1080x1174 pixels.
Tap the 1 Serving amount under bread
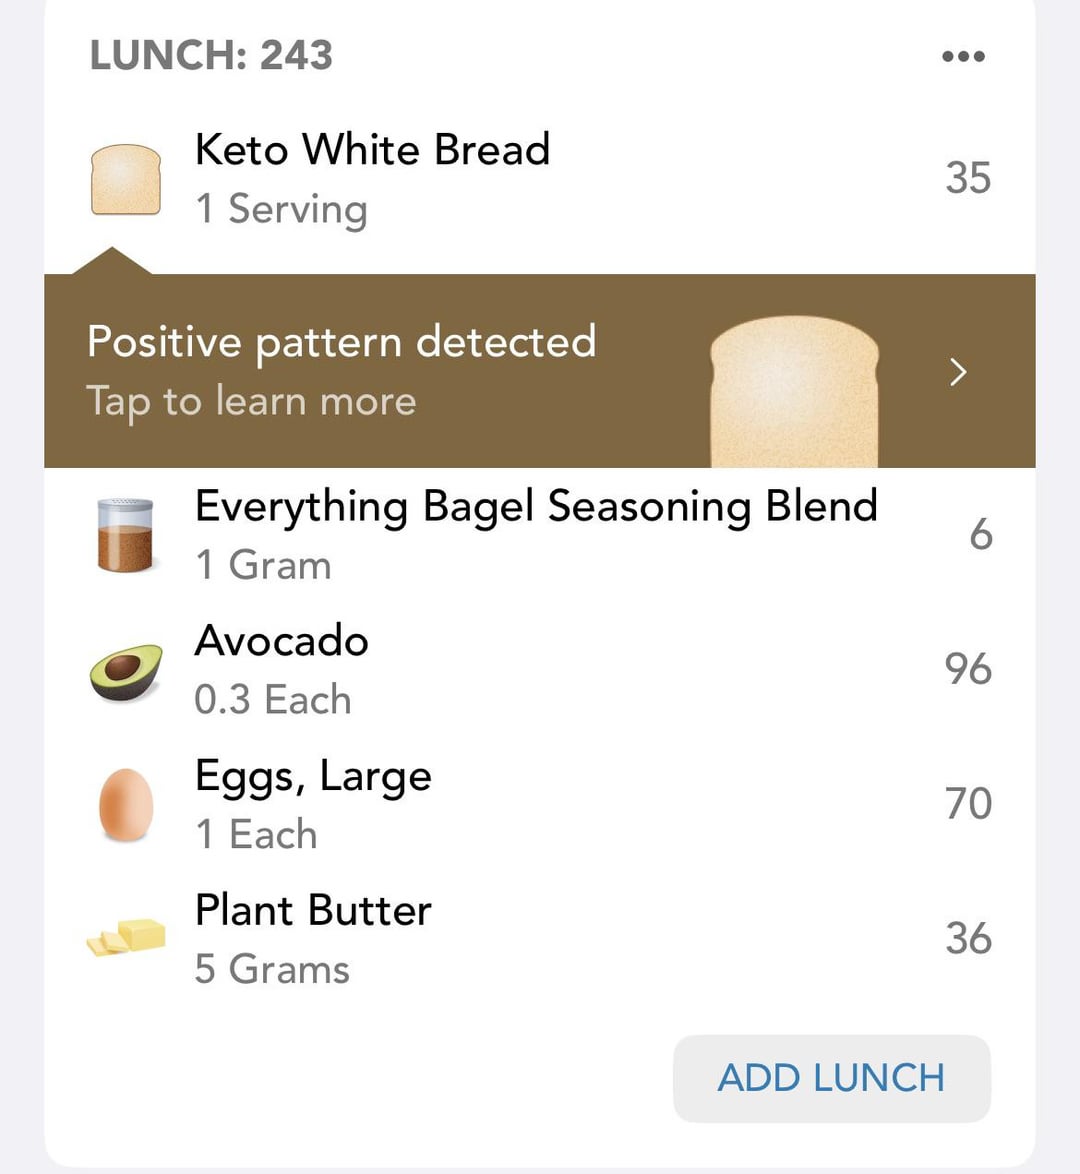(282, 209)
